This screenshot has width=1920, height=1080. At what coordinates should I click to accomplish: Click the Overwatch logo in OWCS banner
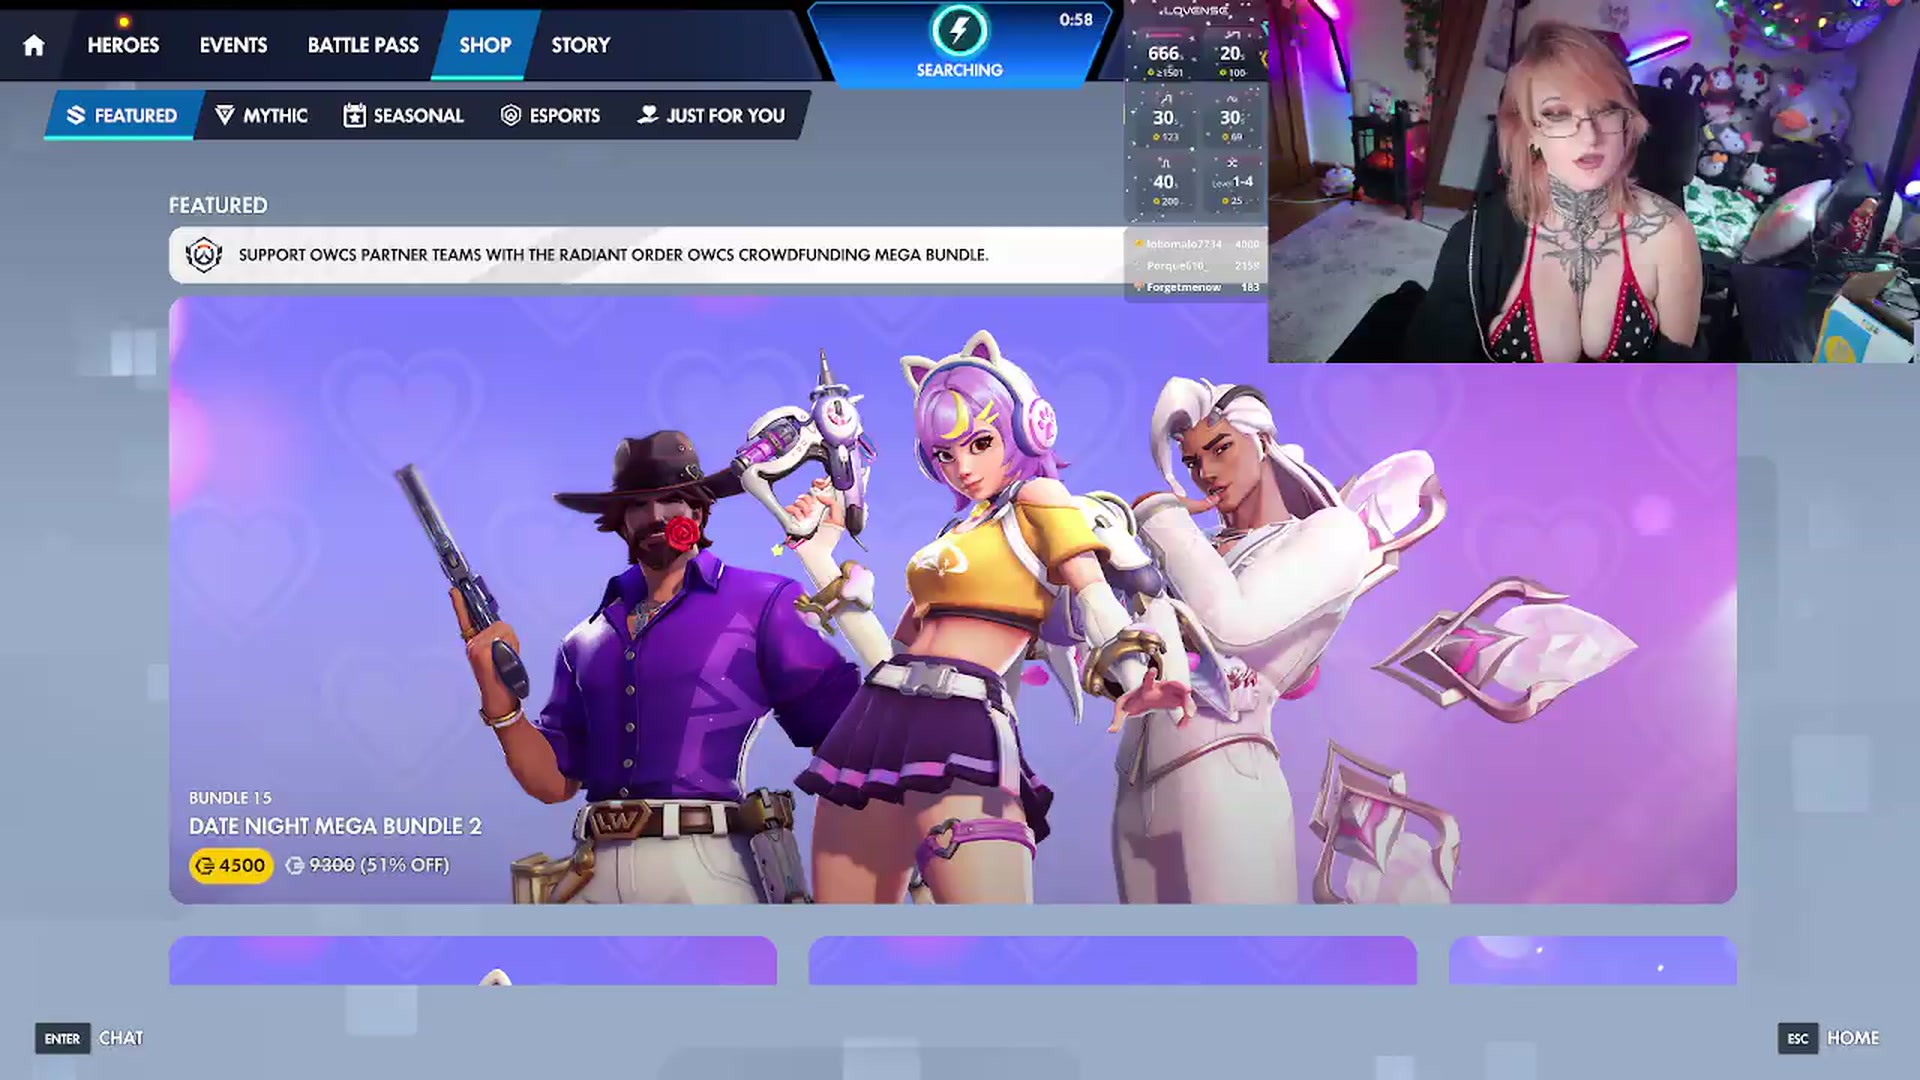click(x=204, y=255)
